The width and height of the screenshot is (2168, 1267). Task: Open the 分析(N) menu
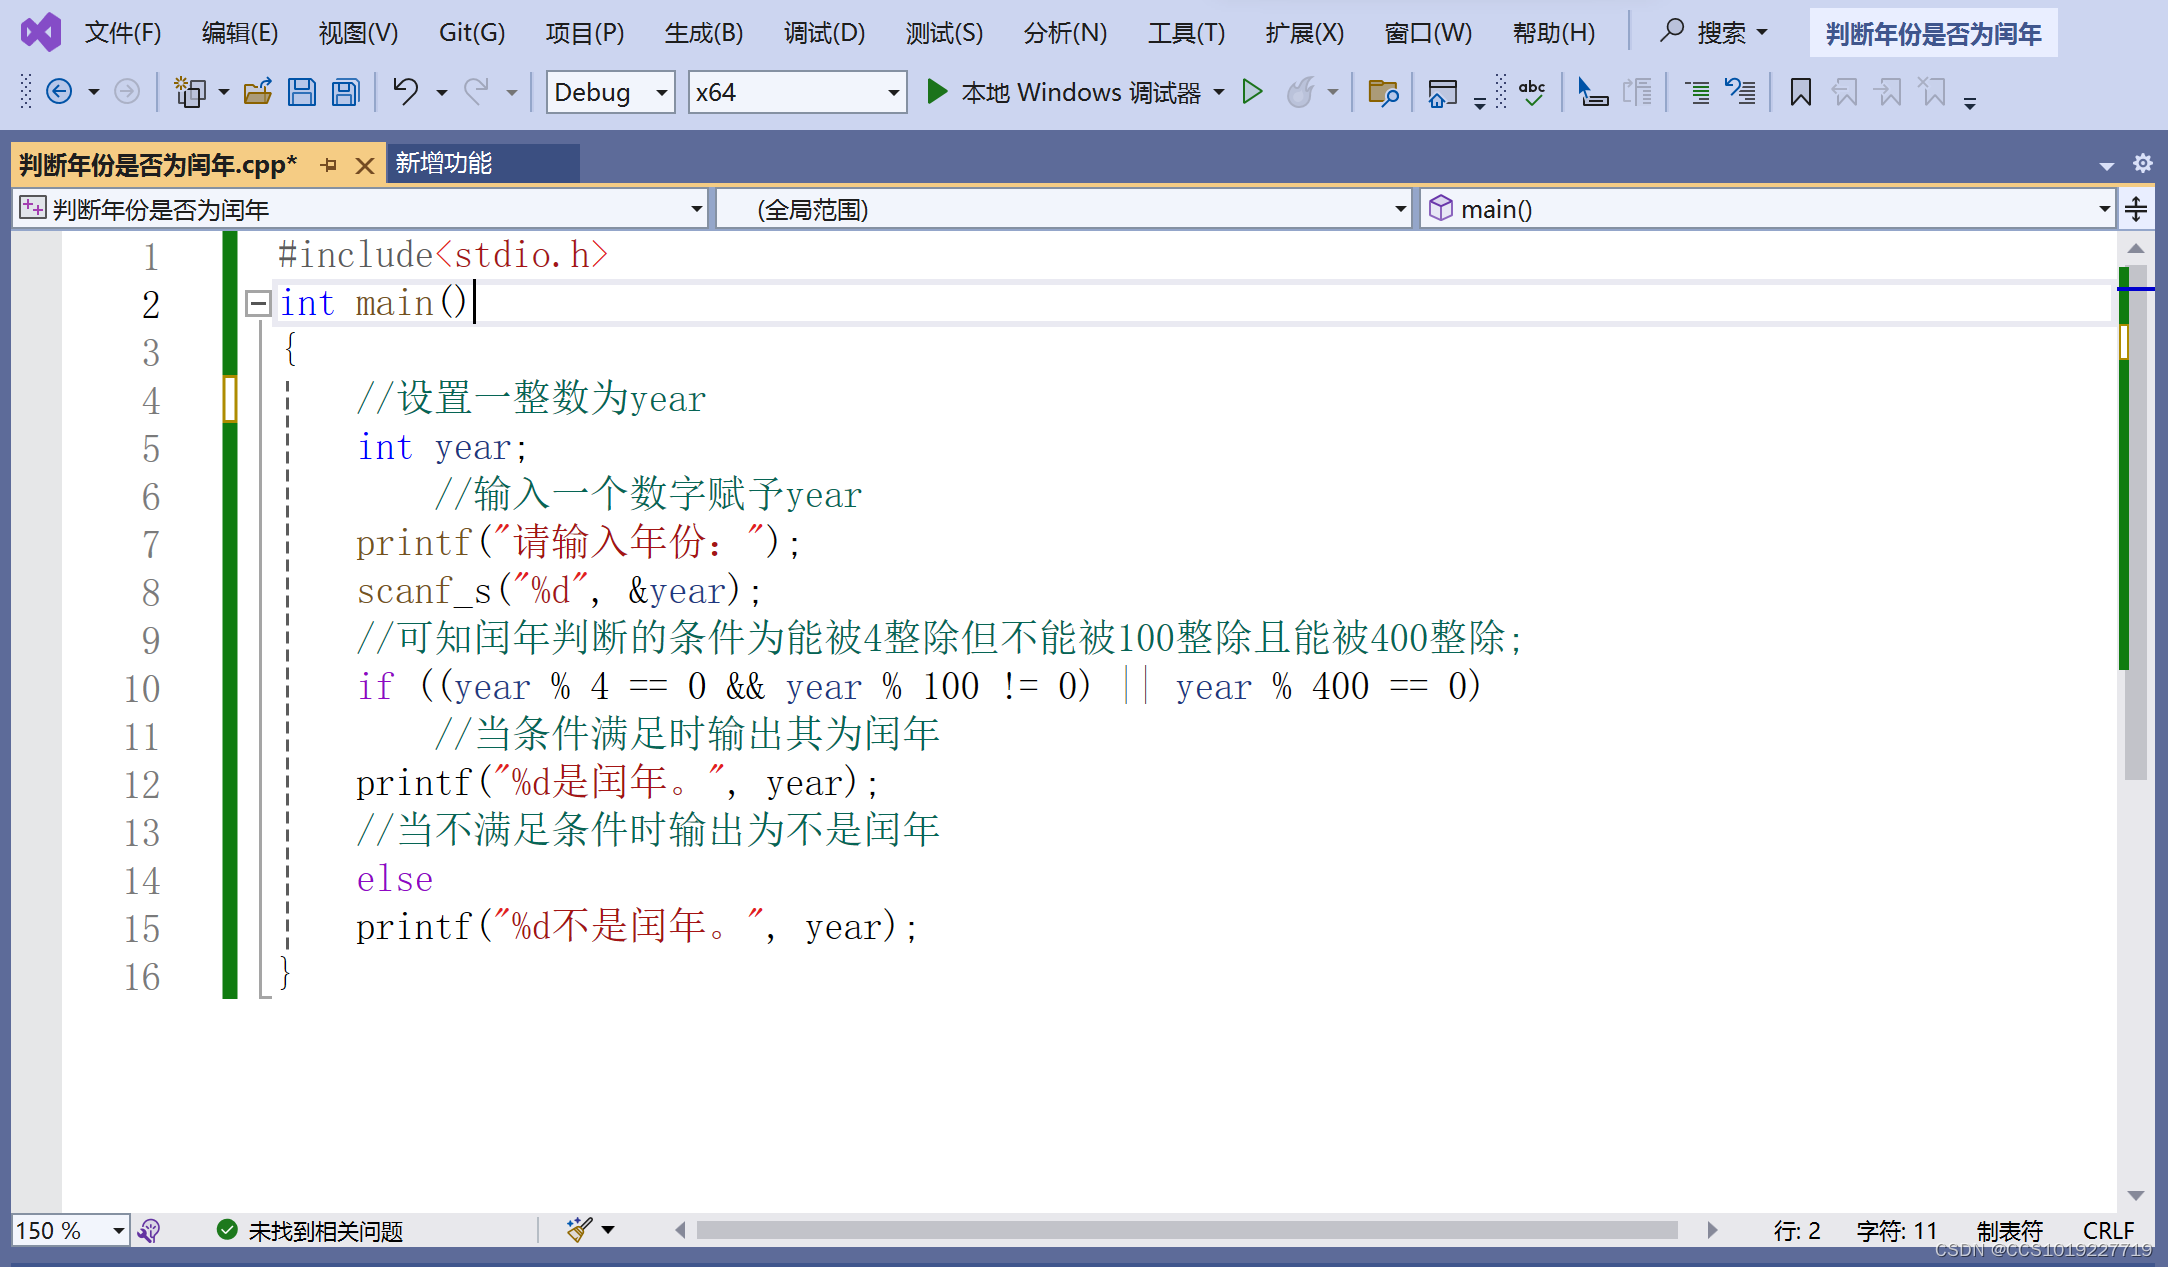point(1065,33)
